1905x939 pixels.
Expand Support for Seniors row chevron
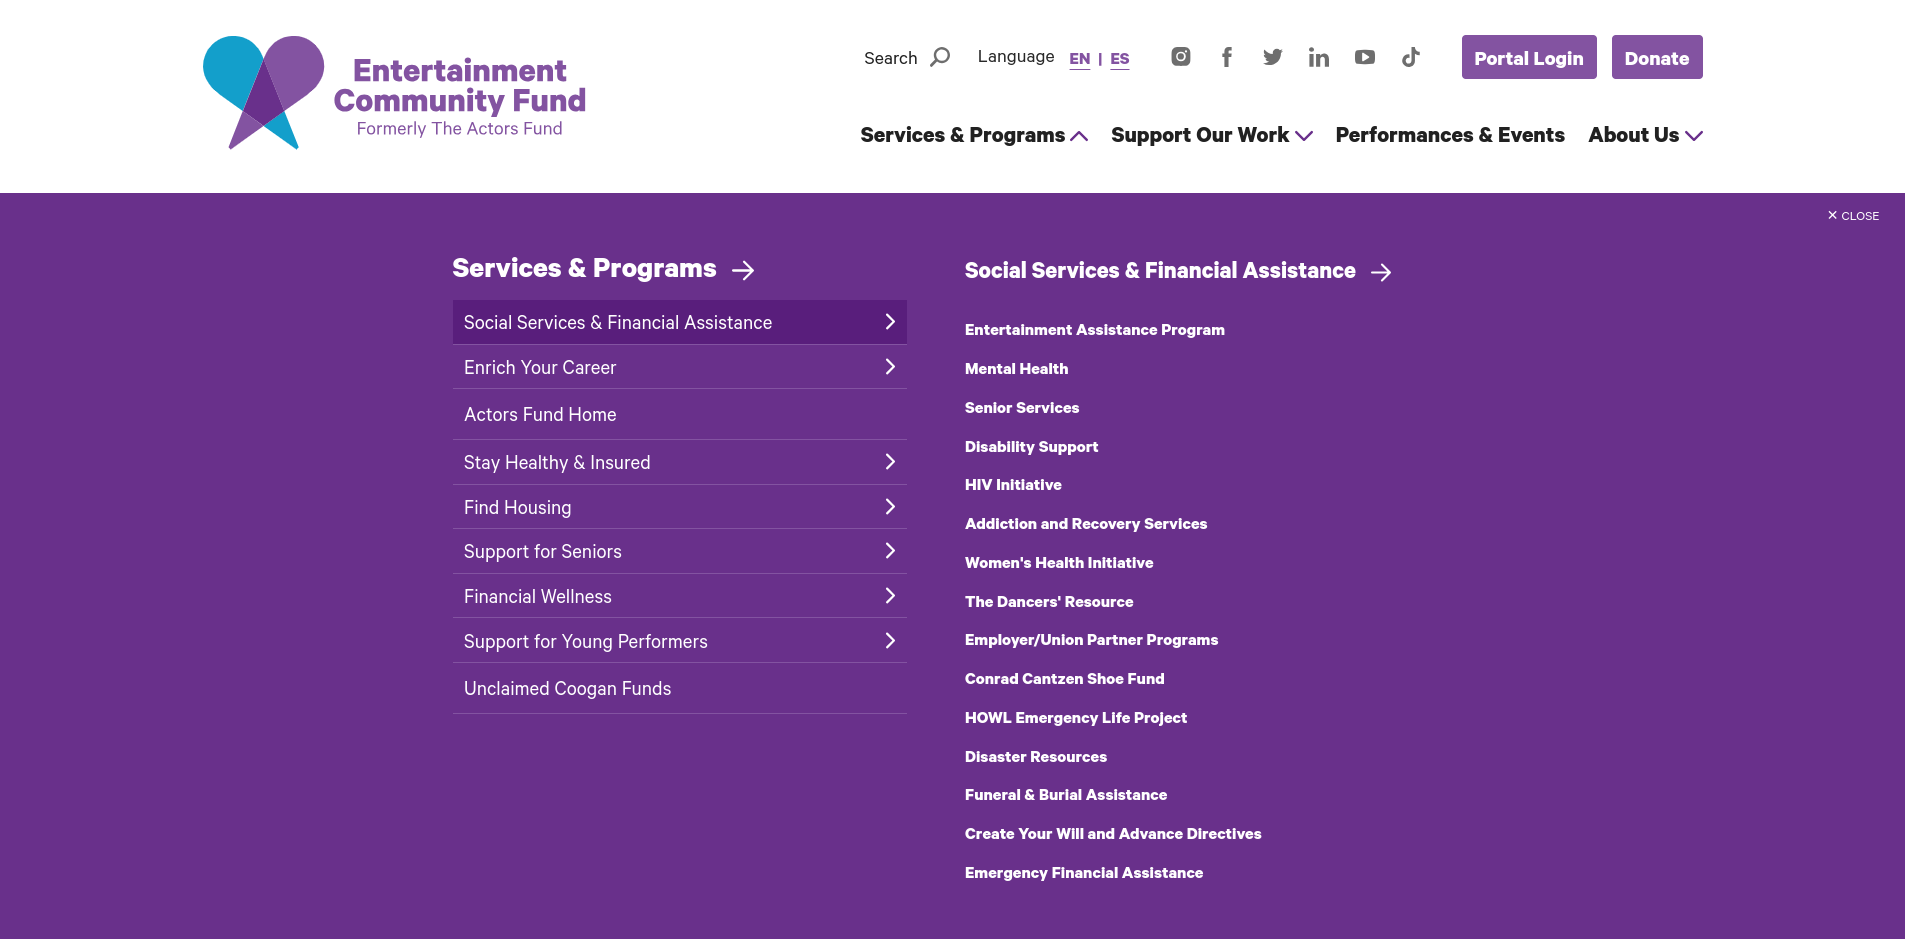(x=890, y=551)
